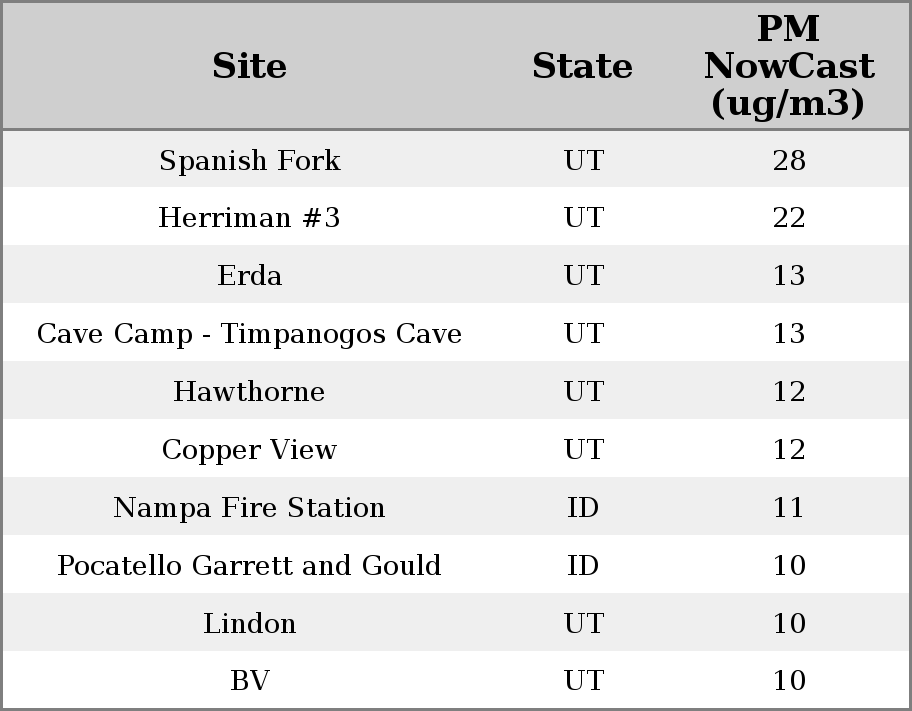Select the UT state cell for Erda
The width and height of the screenshot is (912, 711).
point(583,276)
